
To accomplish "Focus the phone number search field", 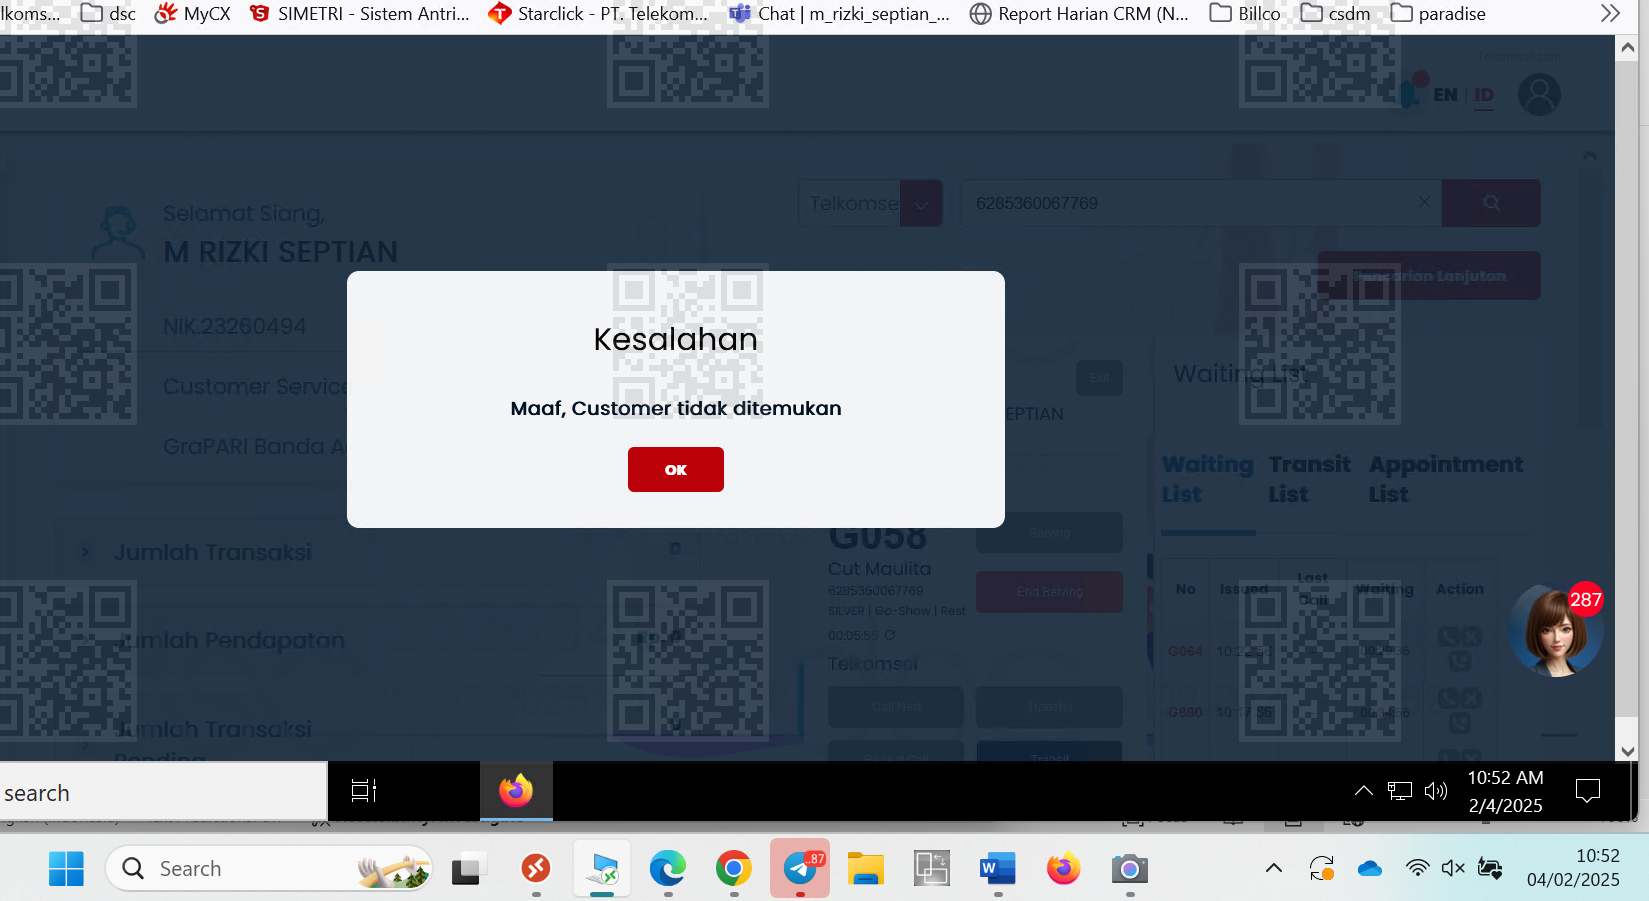I will (1200, 203).
